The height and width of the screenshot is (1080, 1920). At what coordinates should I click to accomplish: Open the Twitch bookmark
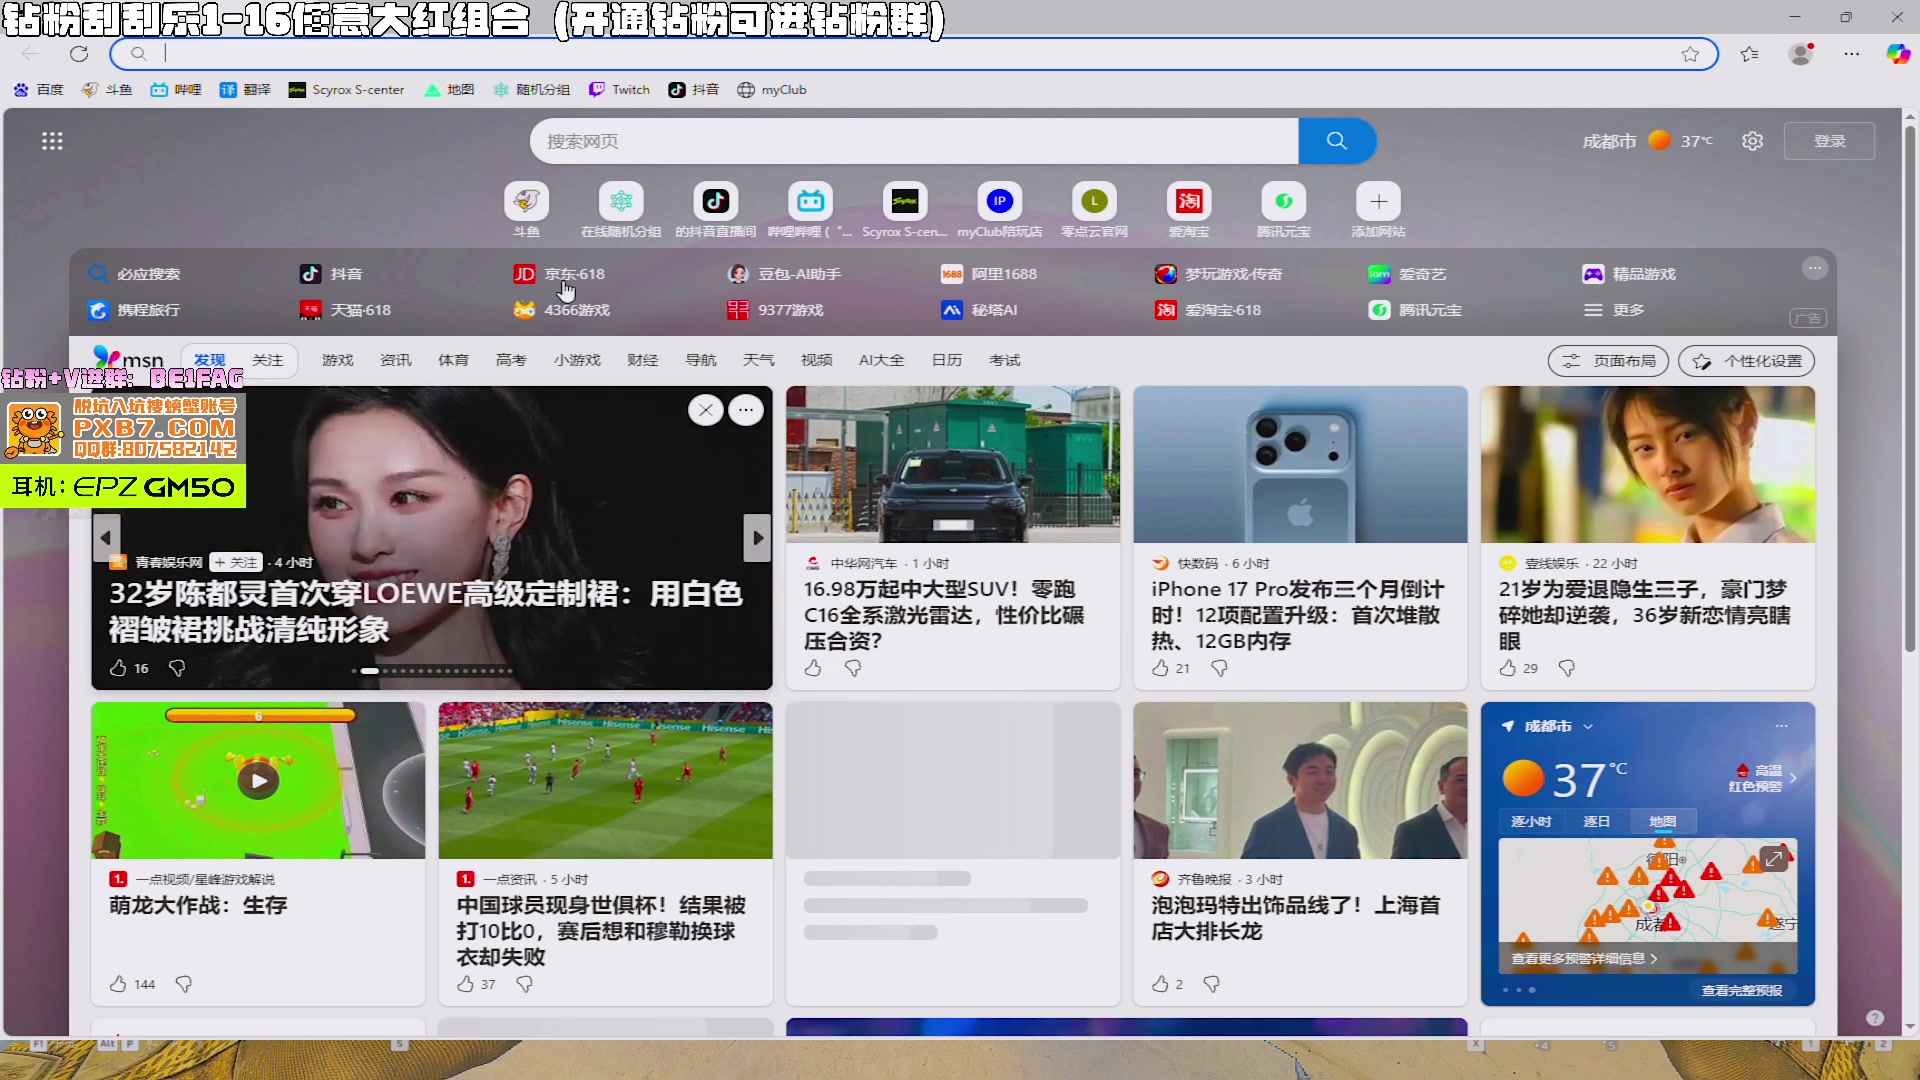pos(619,90)
